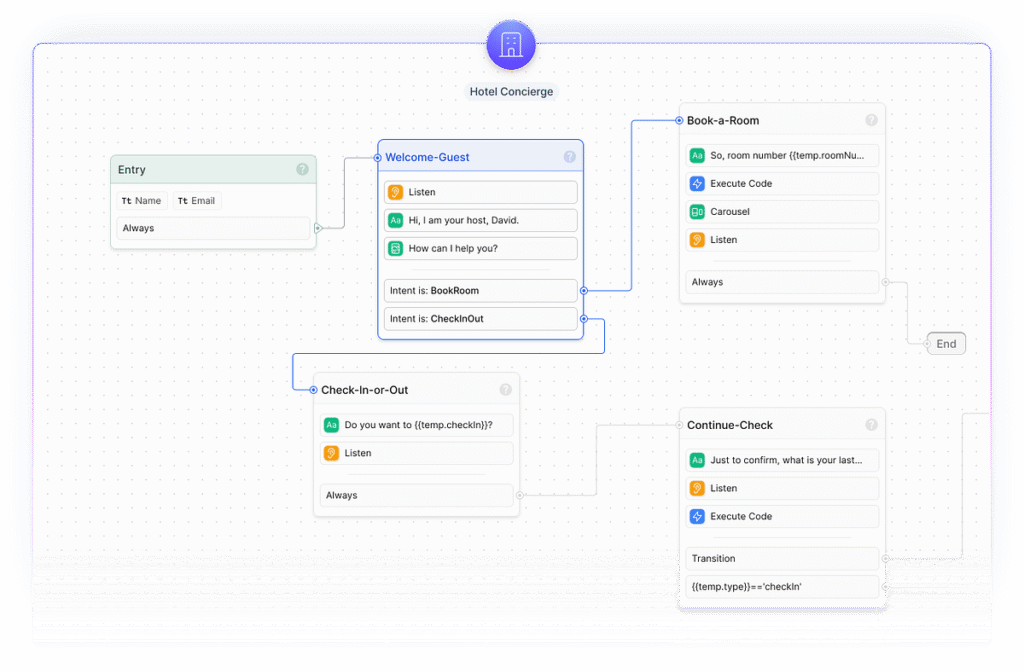Select the Intent is: BookRoom transition

480,291
